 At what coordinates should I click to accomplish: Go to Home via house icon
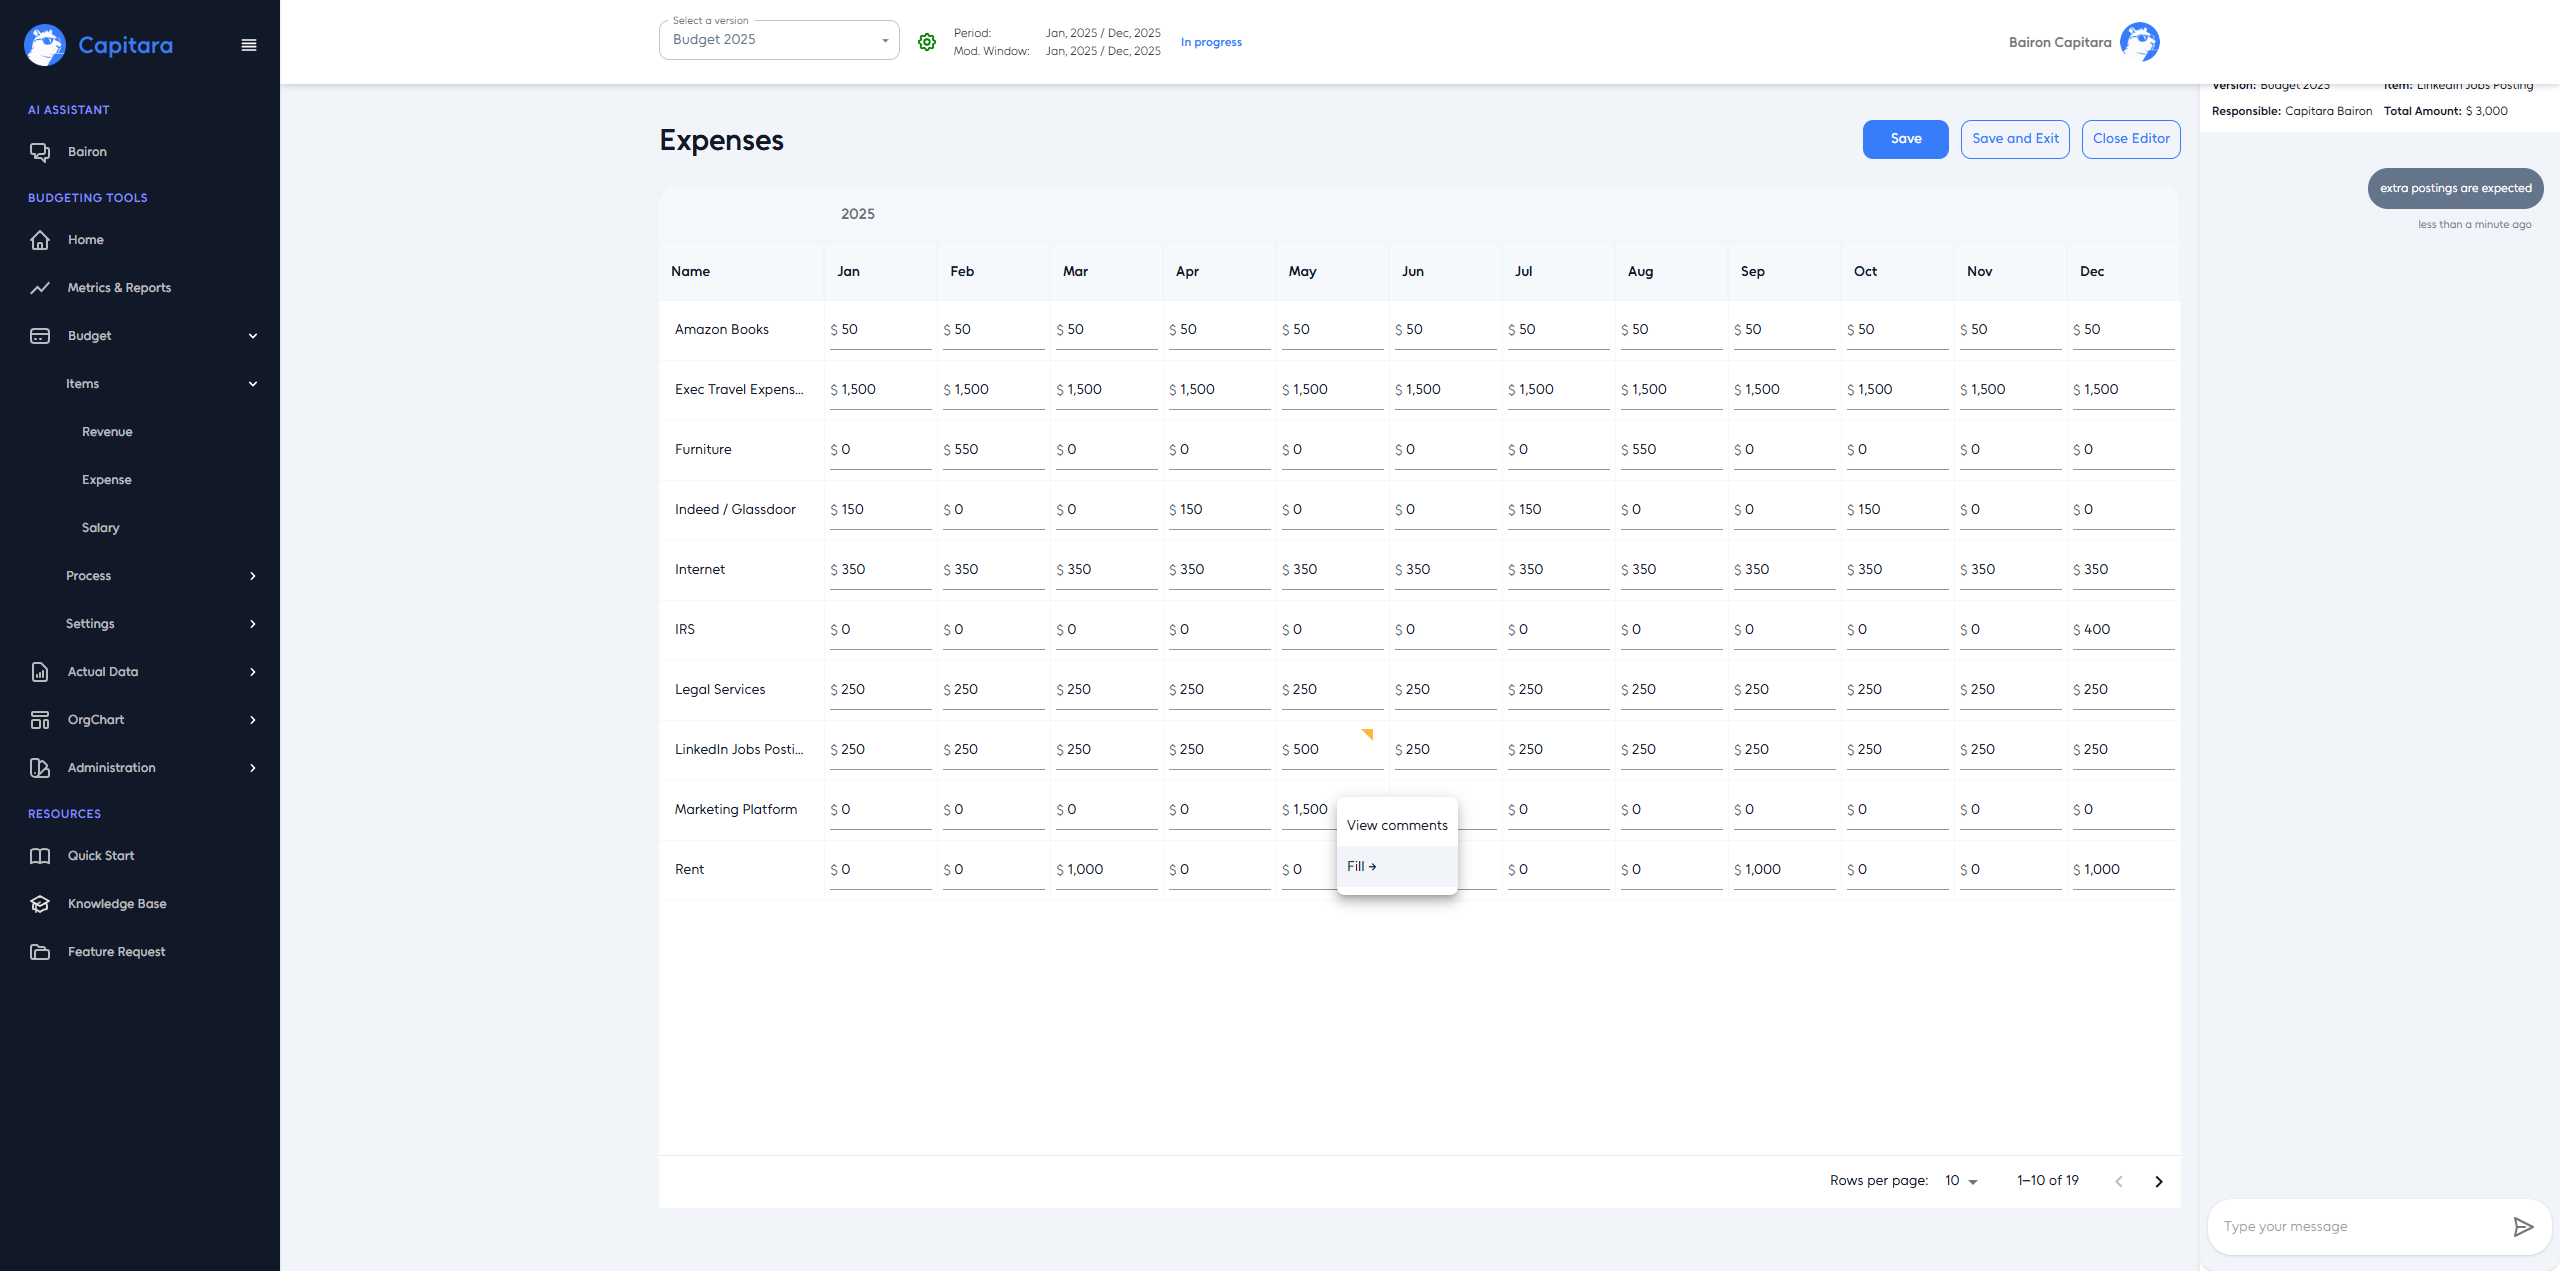[x=40, y=240]
